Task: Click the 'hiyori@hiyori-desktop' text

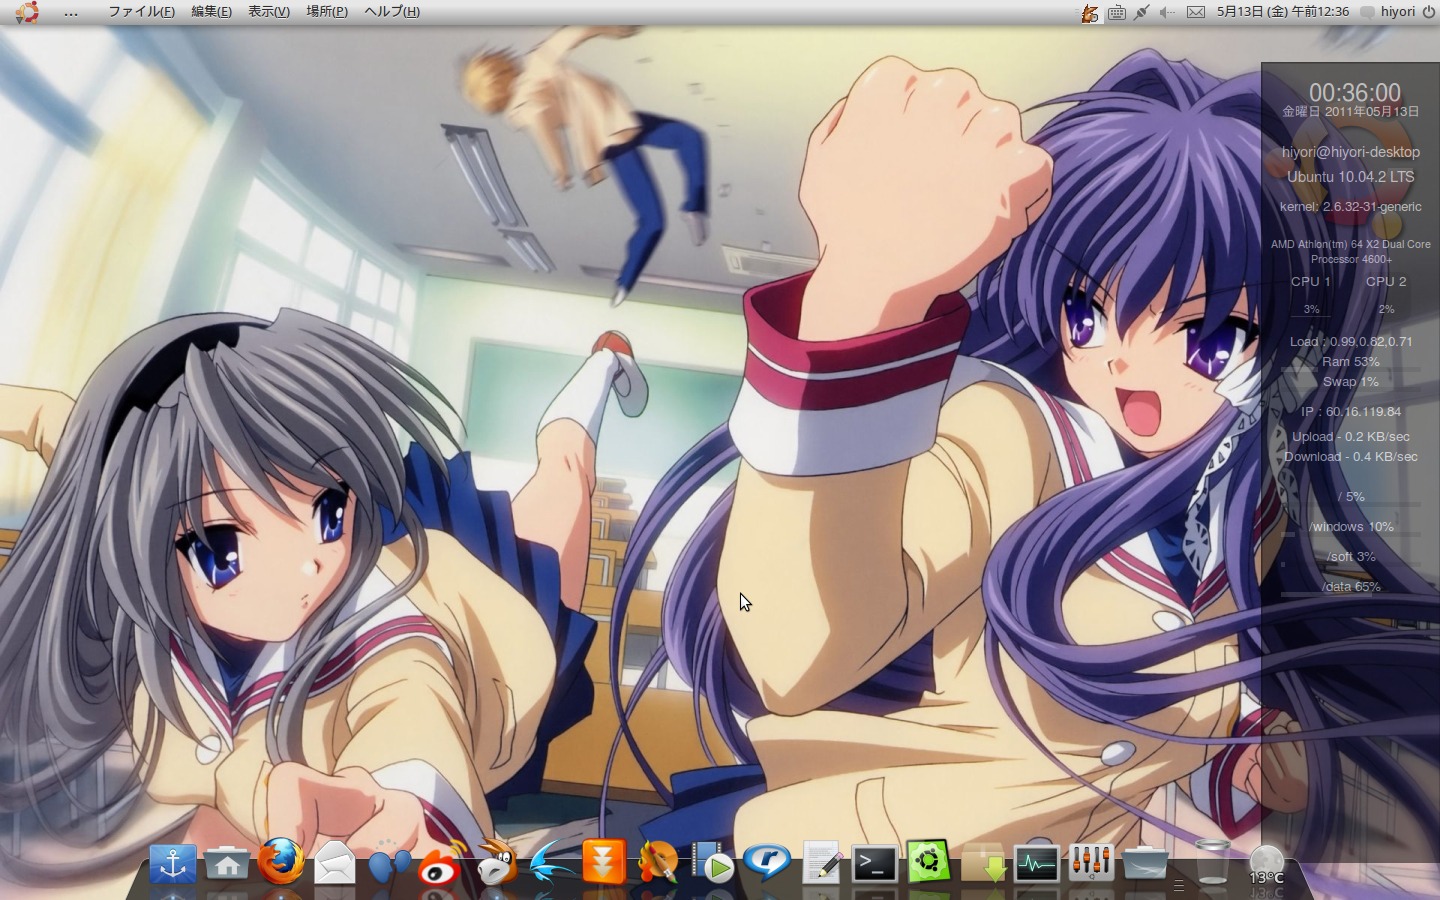Action: point(1351,152)
